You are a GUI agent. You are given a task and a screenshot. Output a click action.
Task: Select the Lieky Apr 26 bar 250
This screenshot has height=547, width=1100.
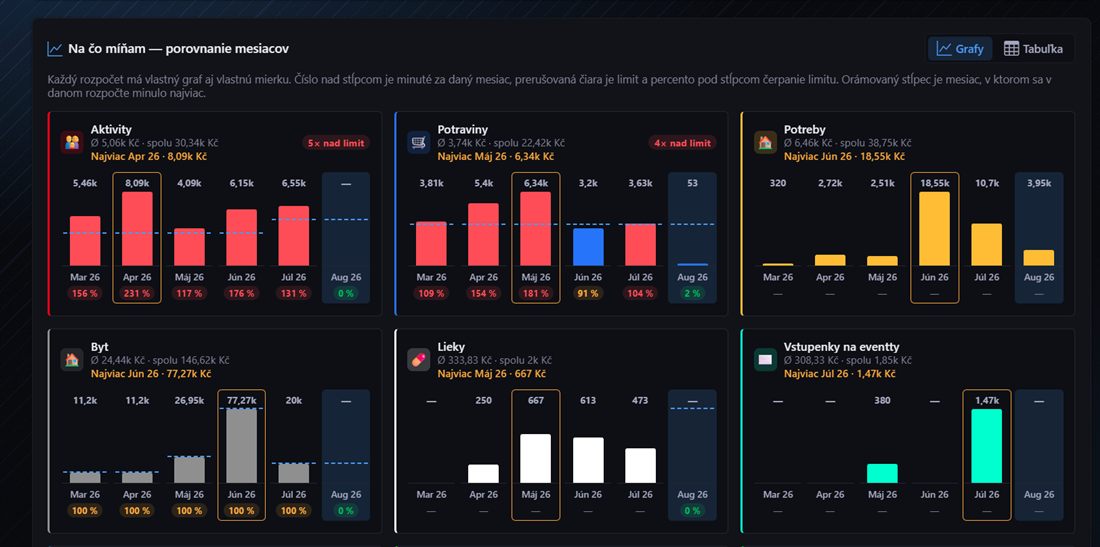(x=483, y=474)
